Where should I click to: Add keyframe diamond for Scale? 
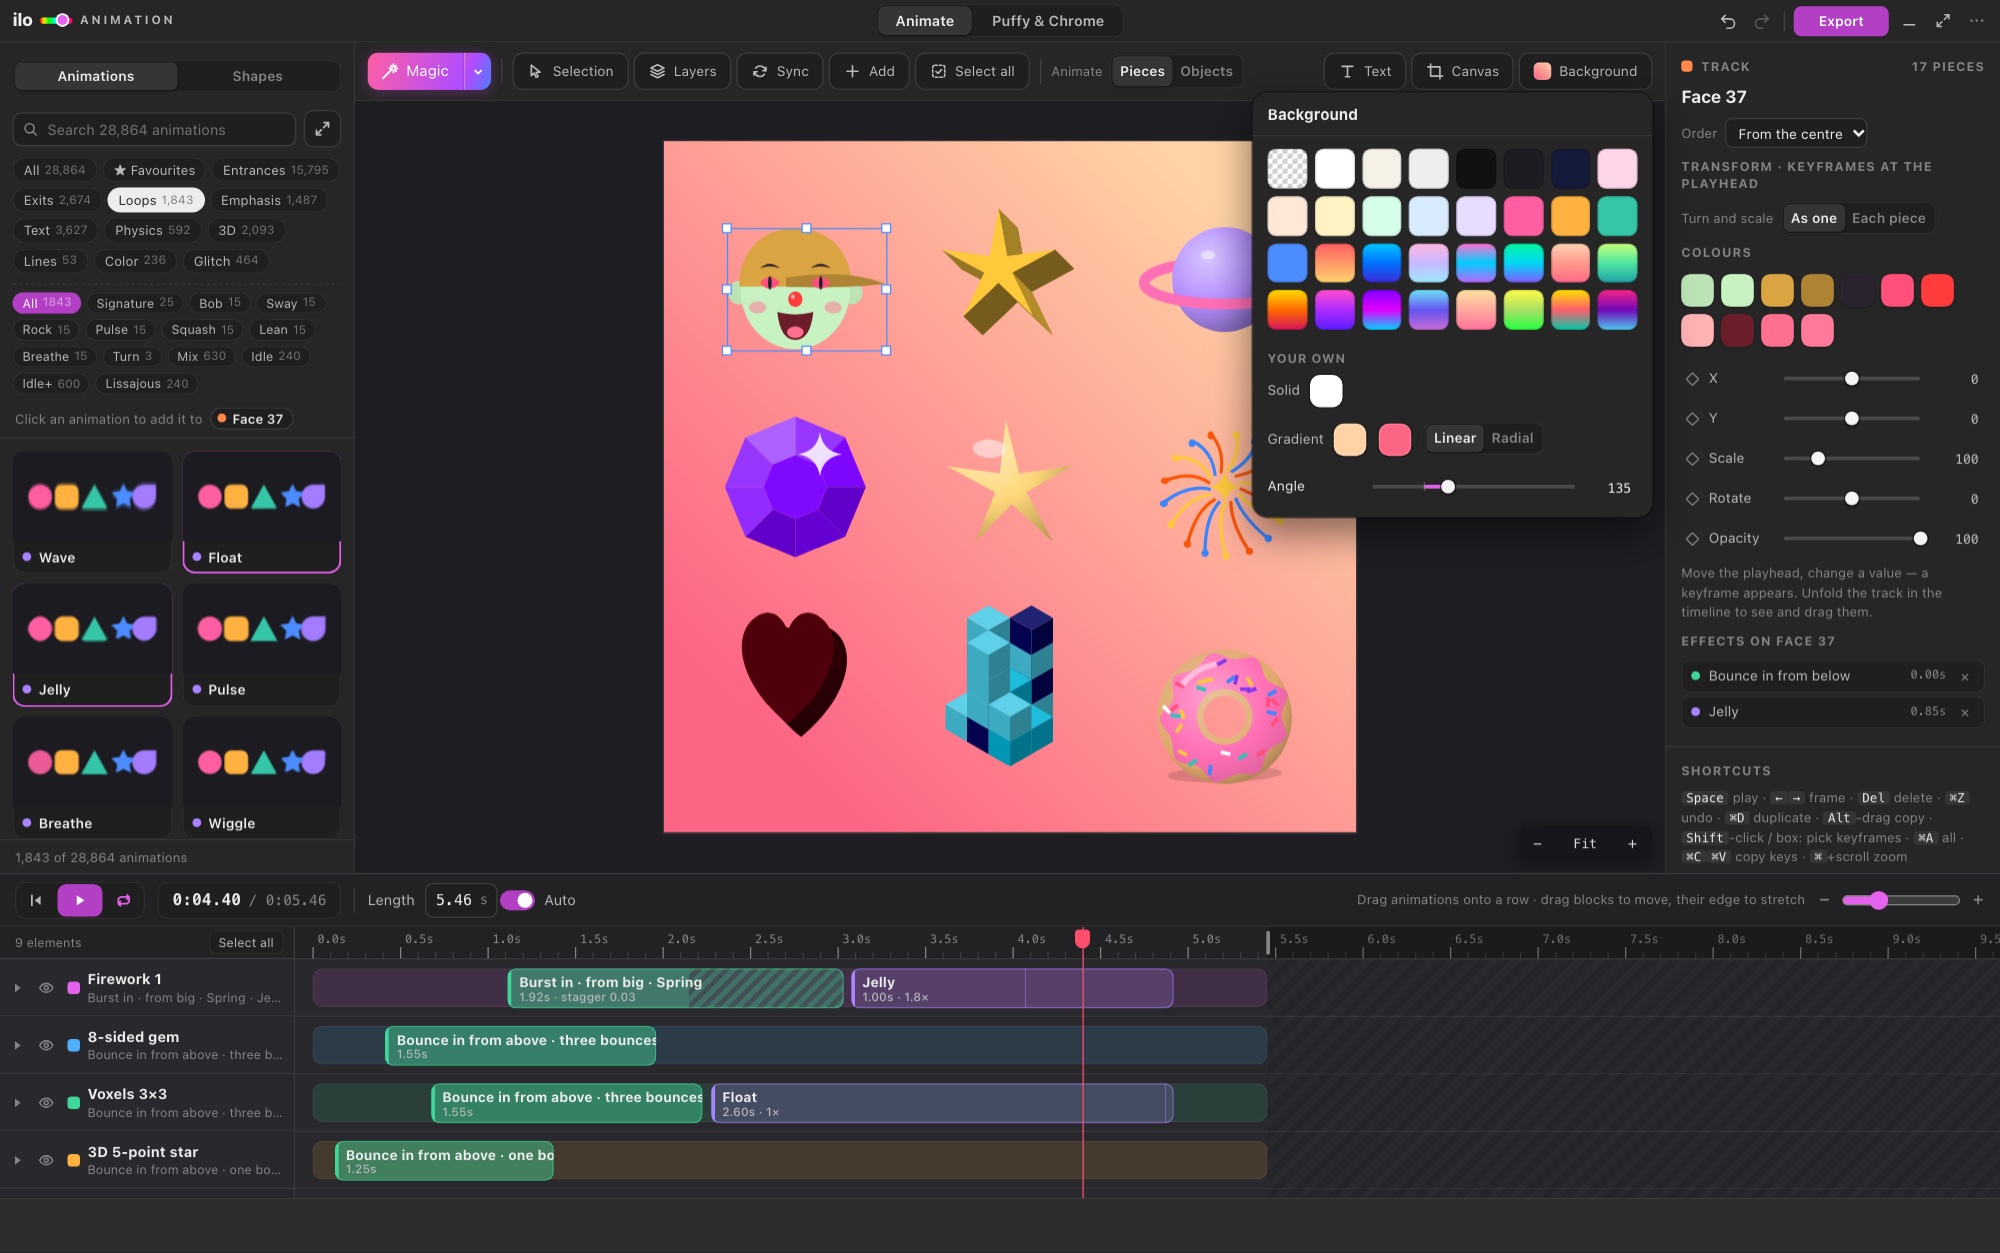pyautogui.click(x=1692, y=459)
